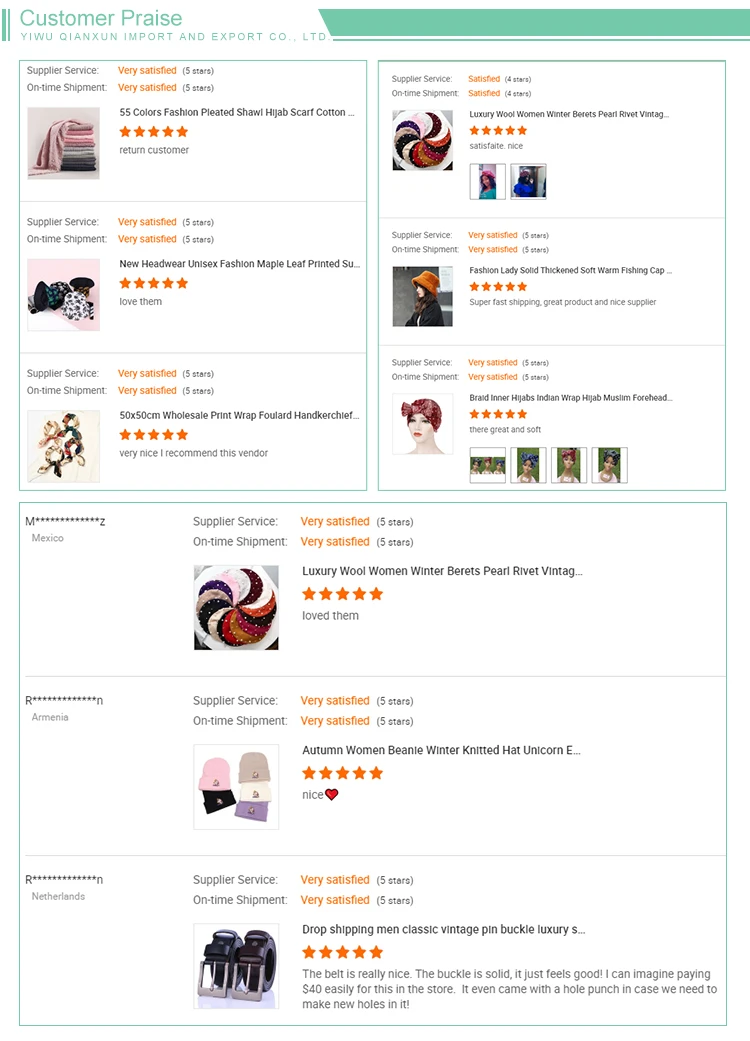View the blue beret customer photo

[x=528, y=181]
